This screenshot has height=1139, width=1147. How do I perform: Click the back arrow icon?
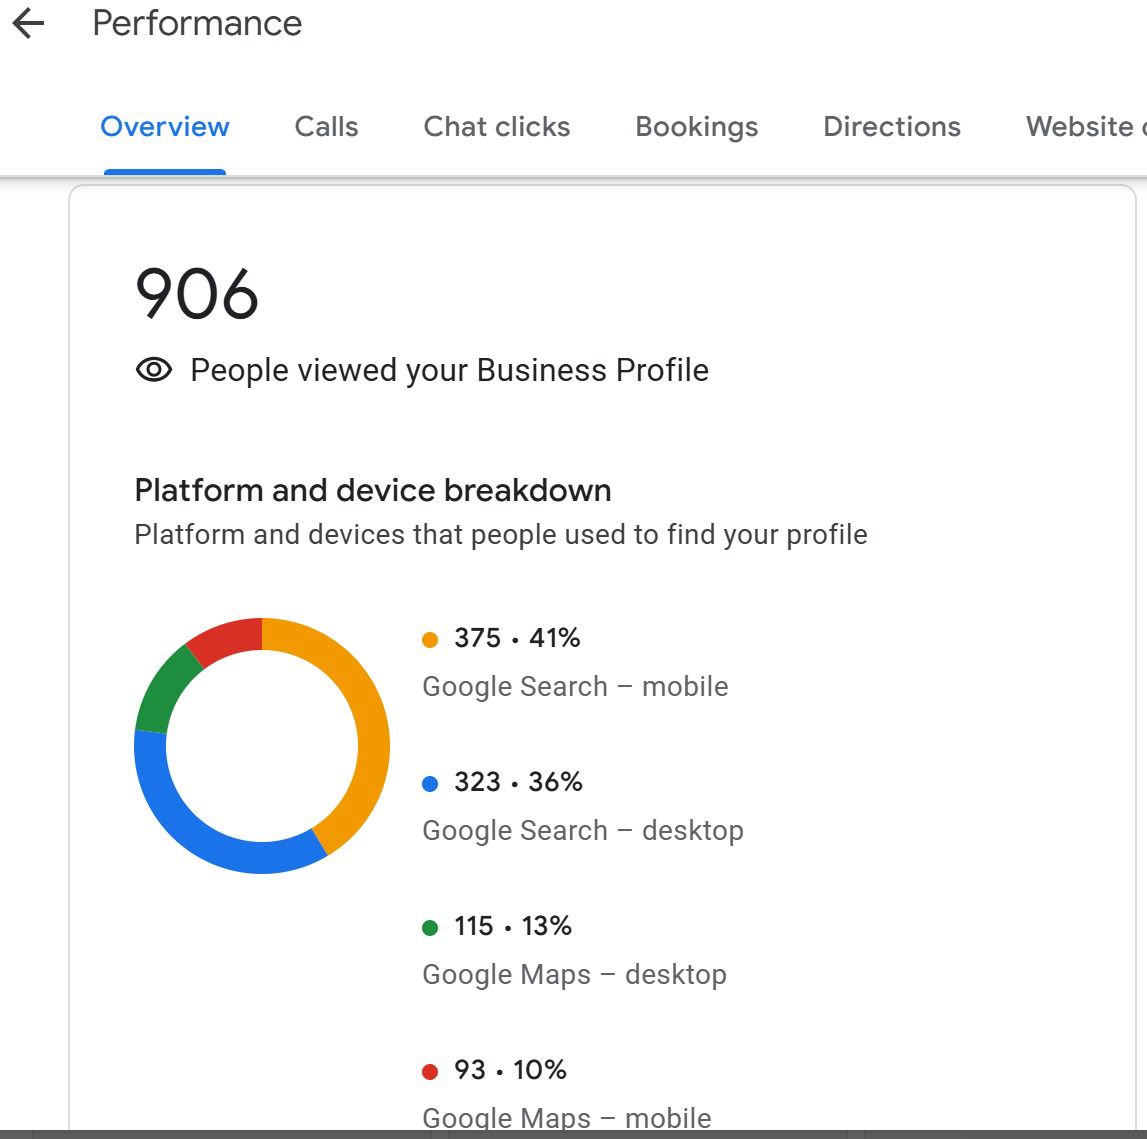(29, 24)
